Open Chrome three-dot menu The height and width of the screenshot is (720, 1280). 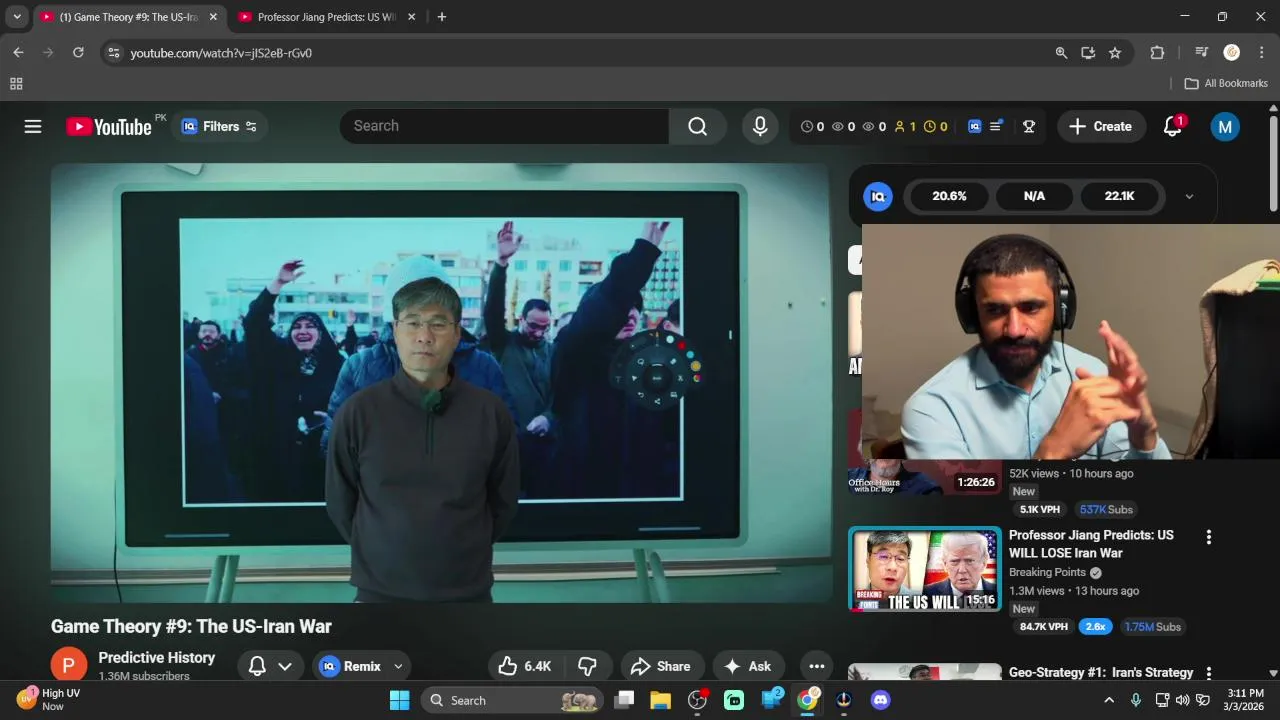pos(1261,53)
